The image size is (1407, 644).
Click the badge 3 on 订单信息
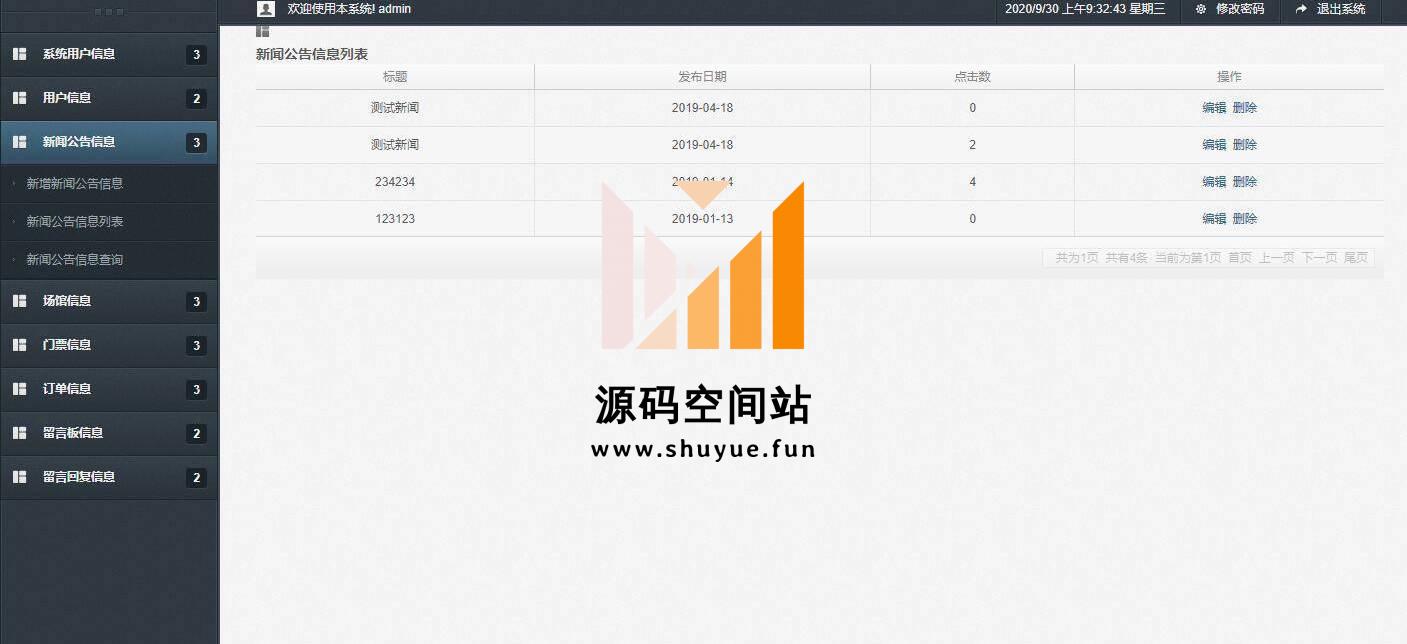196,390
